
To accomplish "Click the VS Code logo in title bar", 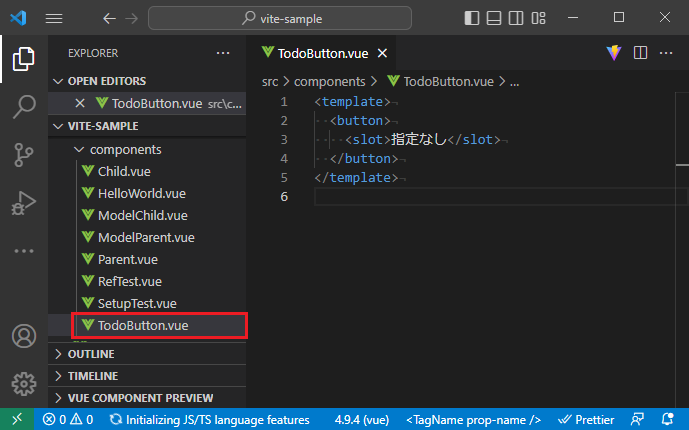I will pos(18,18).
